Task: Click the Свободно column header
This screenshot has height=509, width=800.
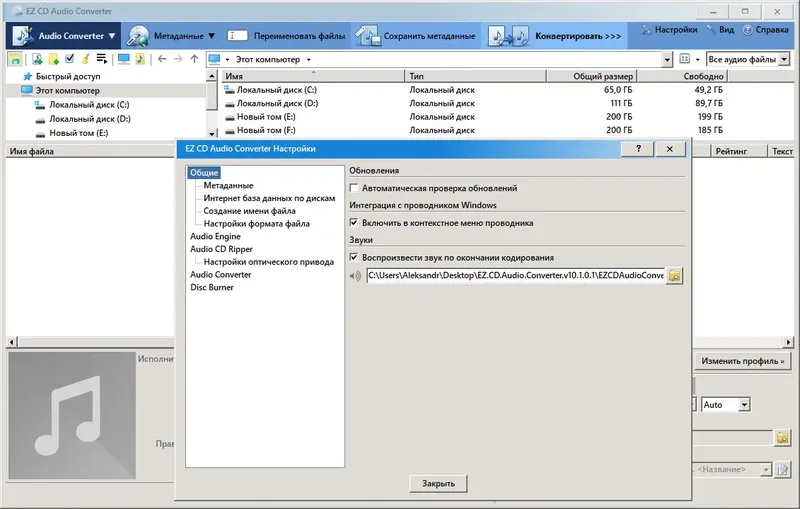Action: tap(683, 76)
